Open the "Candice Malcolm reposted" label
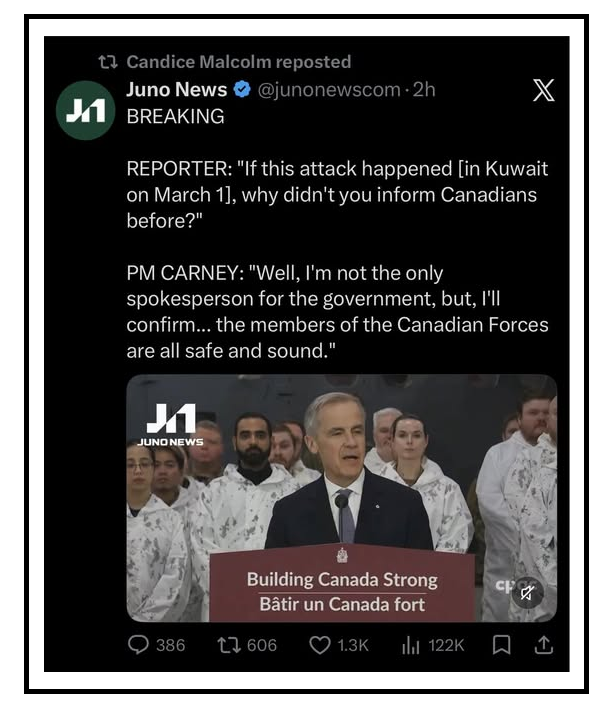608x712 pixels. point(238,62)
